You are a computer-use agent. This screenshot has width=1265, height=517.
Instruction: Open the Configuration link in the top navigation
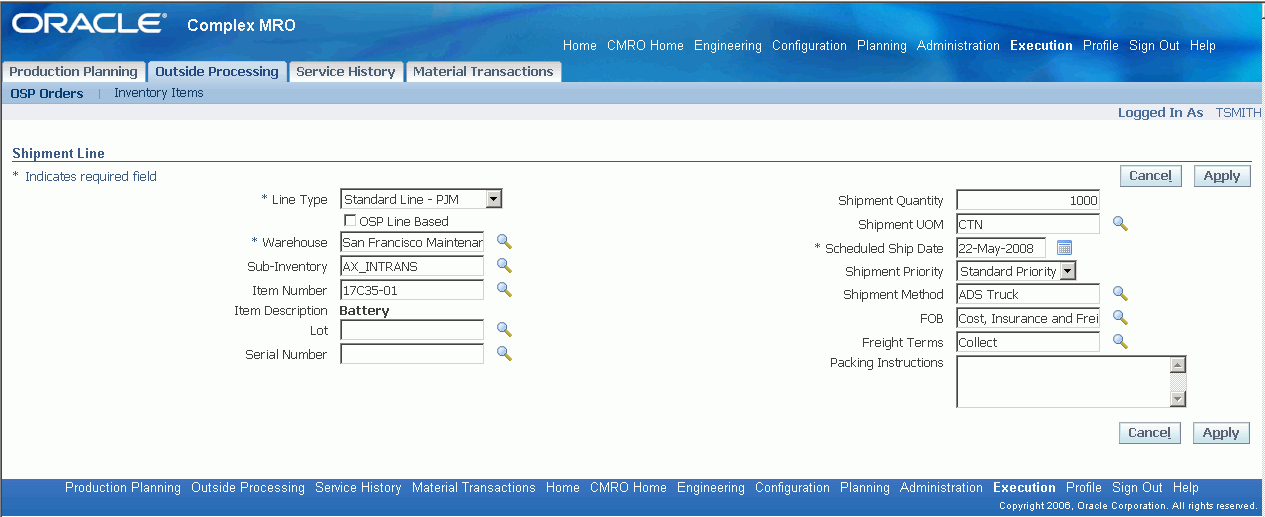(x=809, y=45)
